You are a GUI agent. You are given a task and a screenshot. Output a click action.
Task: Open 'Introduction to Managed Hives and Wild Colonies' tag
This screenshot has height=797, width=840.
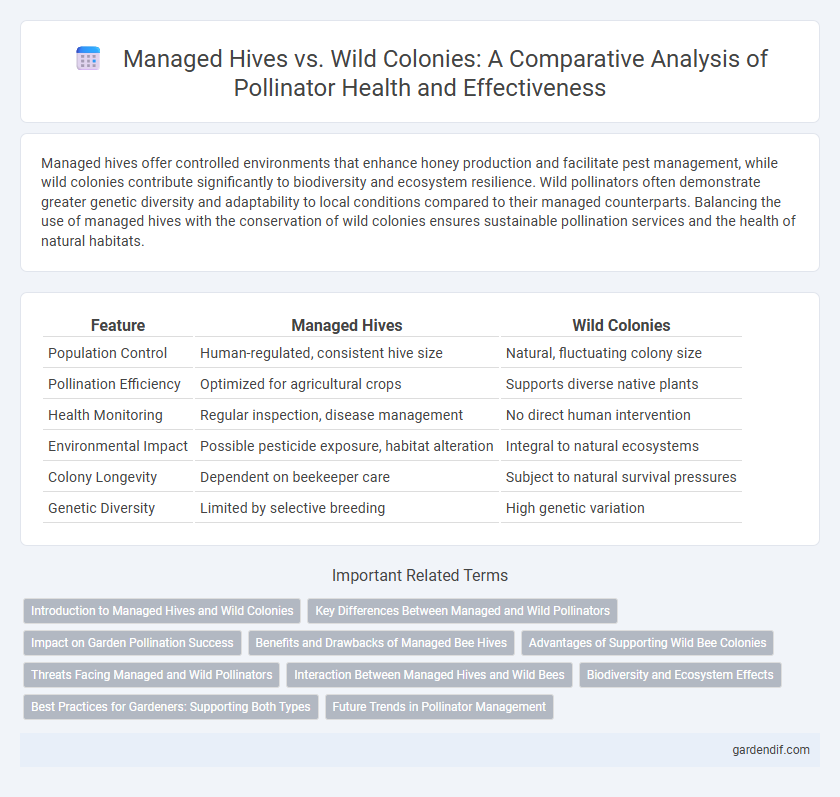162,611
